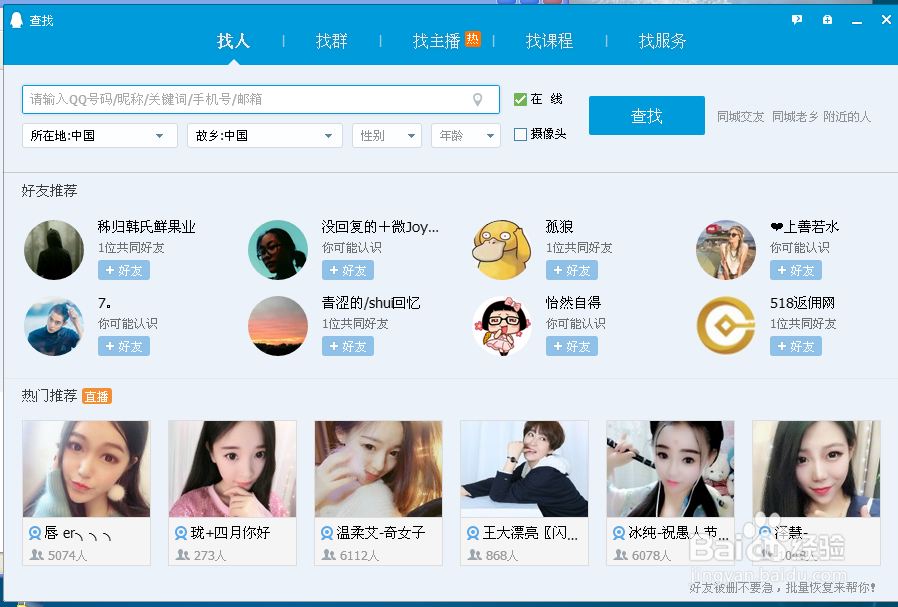
Task: Click the 好友被删不要急 recovery link
Action: pyautogui.click(x=782, y=588)
